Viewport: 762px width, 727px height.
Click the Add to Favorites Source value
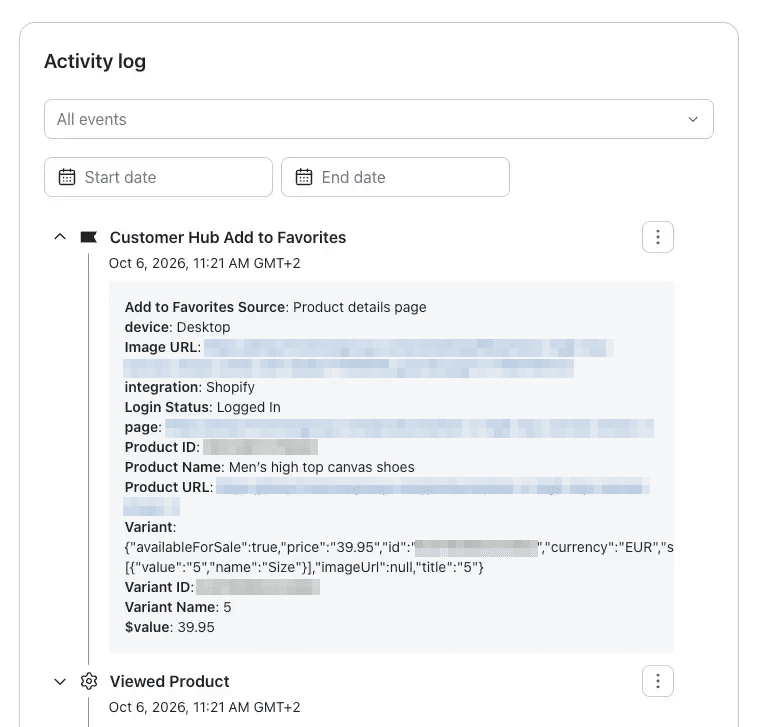tap(360, 307)
